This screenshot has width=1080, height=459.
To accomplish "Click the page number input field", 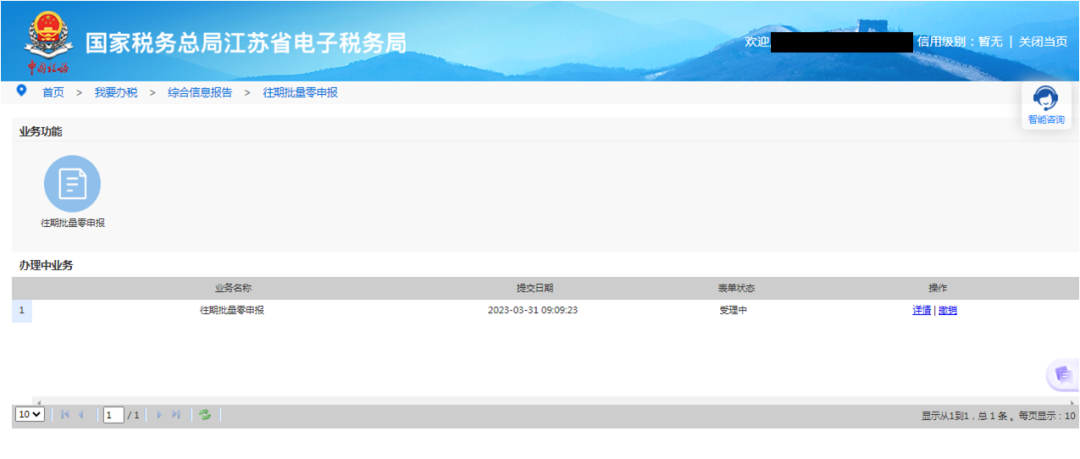I will click(114, 415).
